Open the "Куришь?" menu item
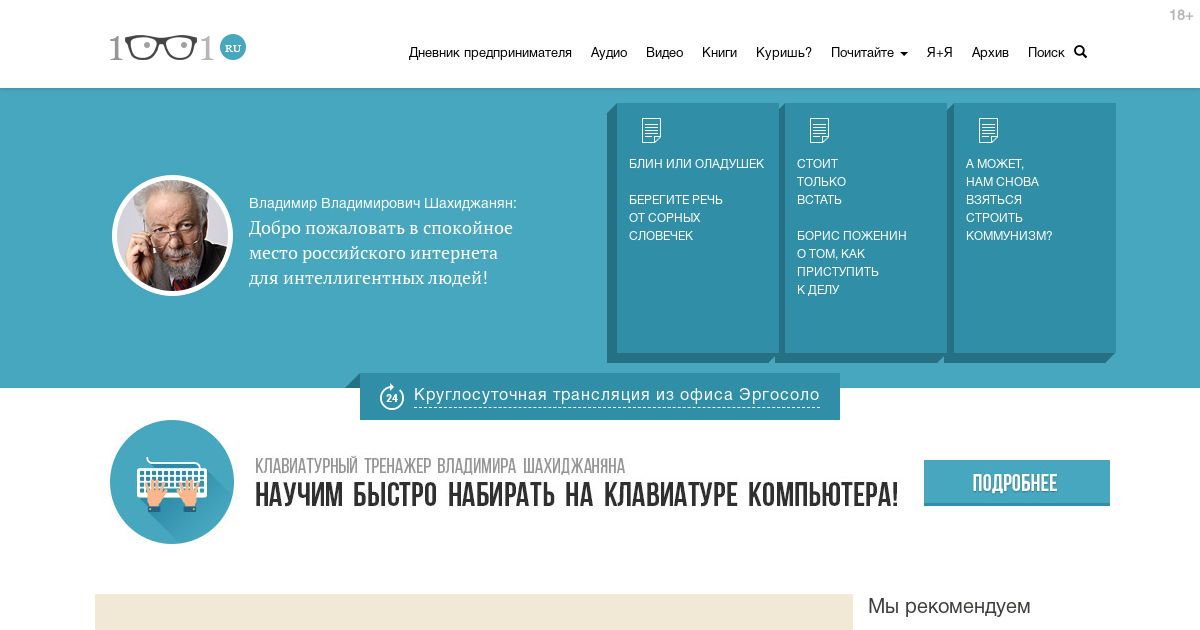Image resolution: width=1200 pixels, height=630 pixels. (x=784, y=53)
